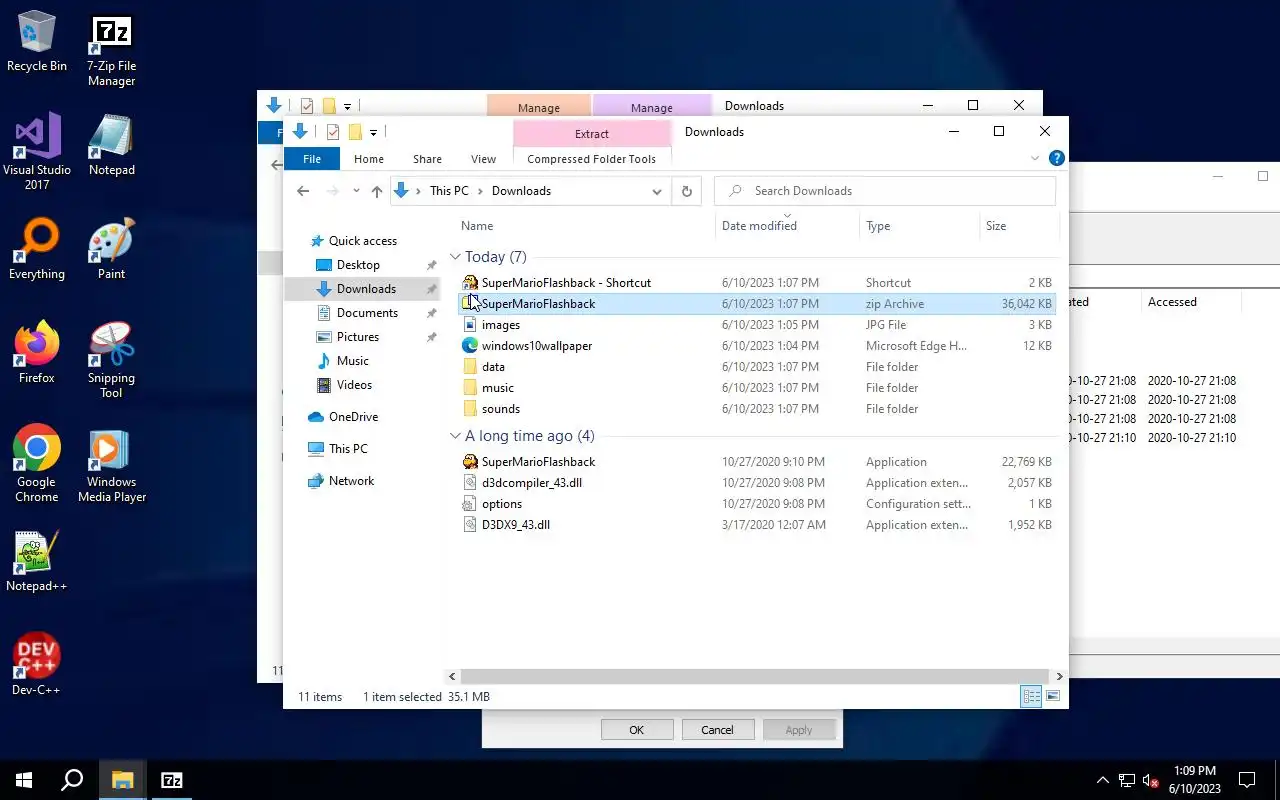This screenshot has width=1280, height=800.
Task: Click OK in the dialog behind
Action: (636, 730)
